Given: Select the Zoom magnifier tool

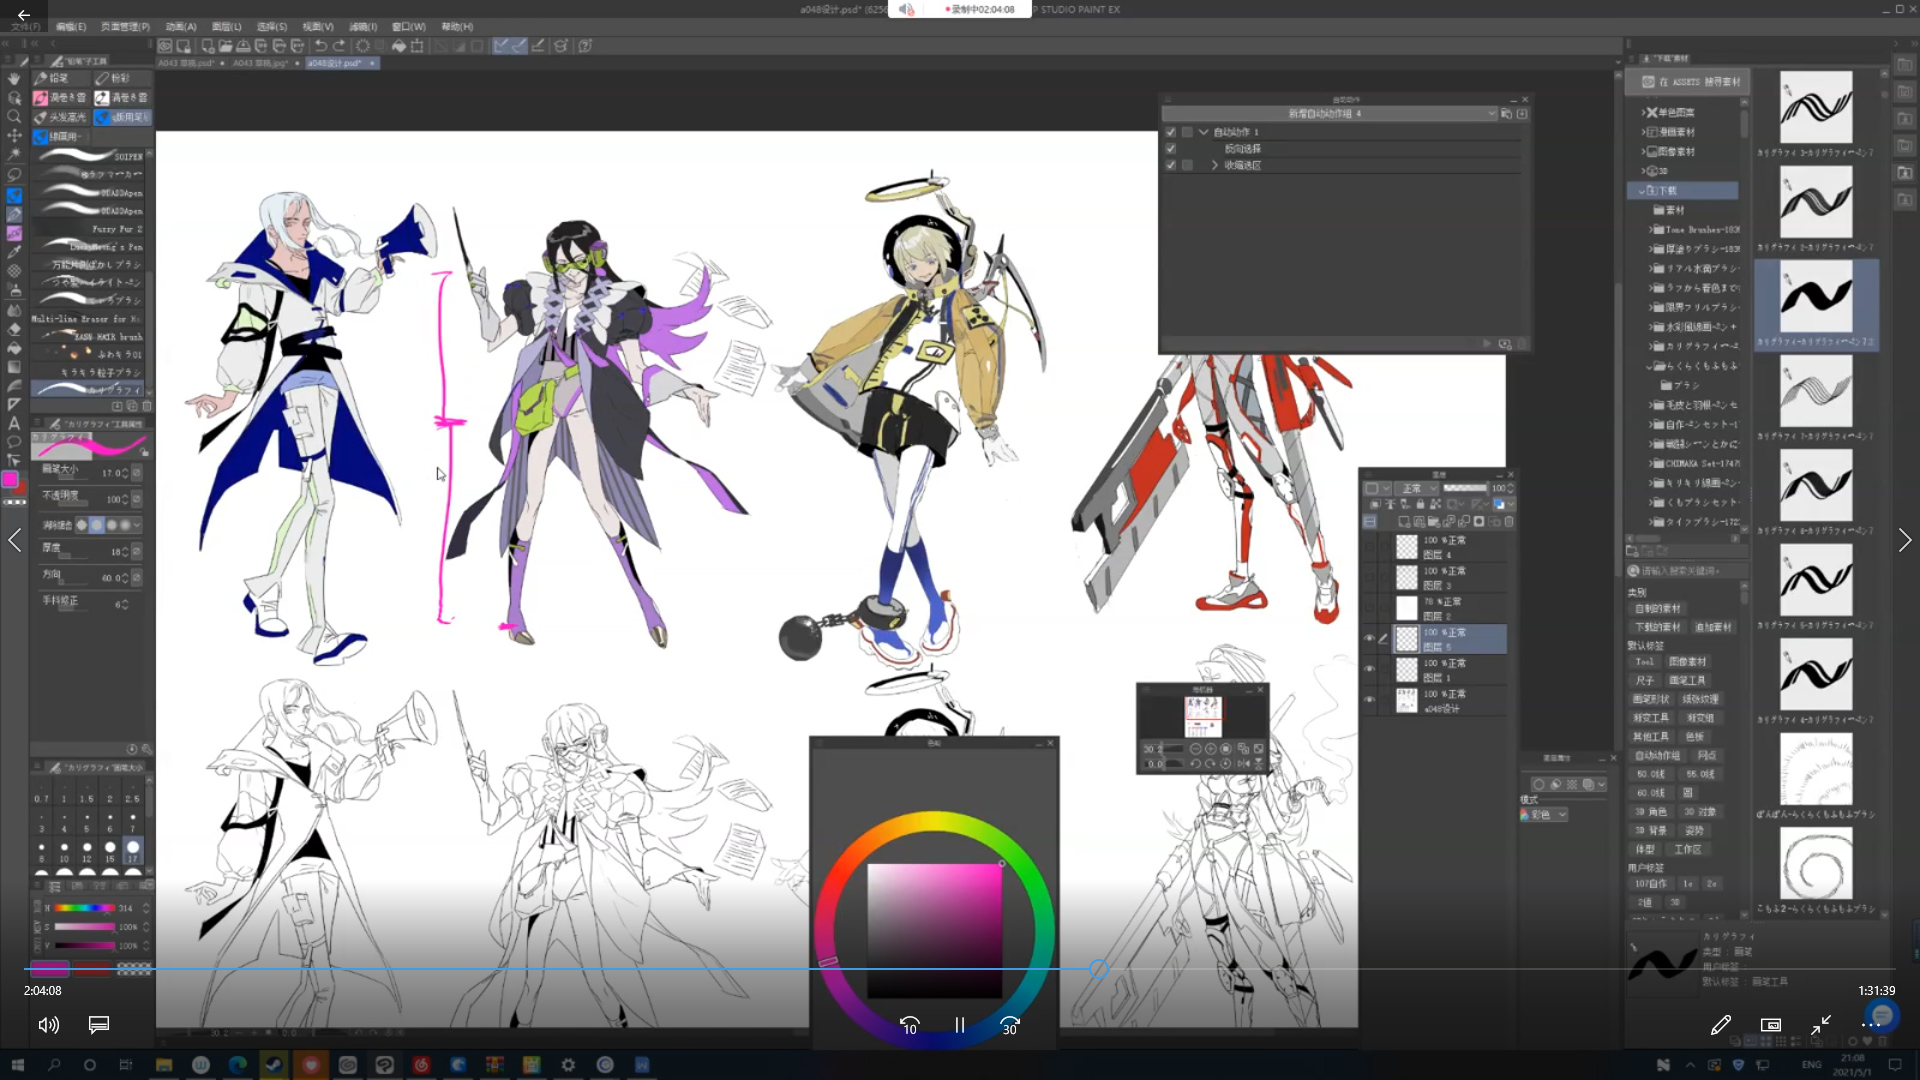Looking at the screenshot, I should 14,116.
